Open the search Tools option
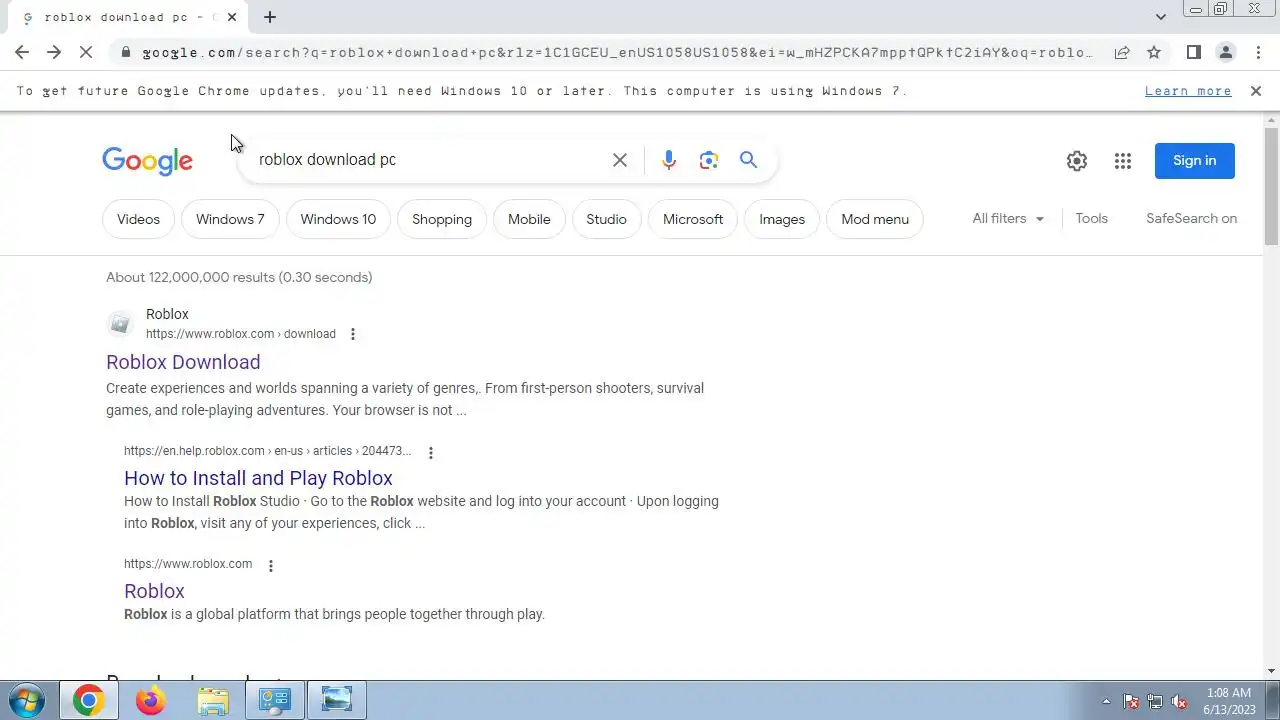Viewport: 1280px width, 720px height. point(1091,218)
